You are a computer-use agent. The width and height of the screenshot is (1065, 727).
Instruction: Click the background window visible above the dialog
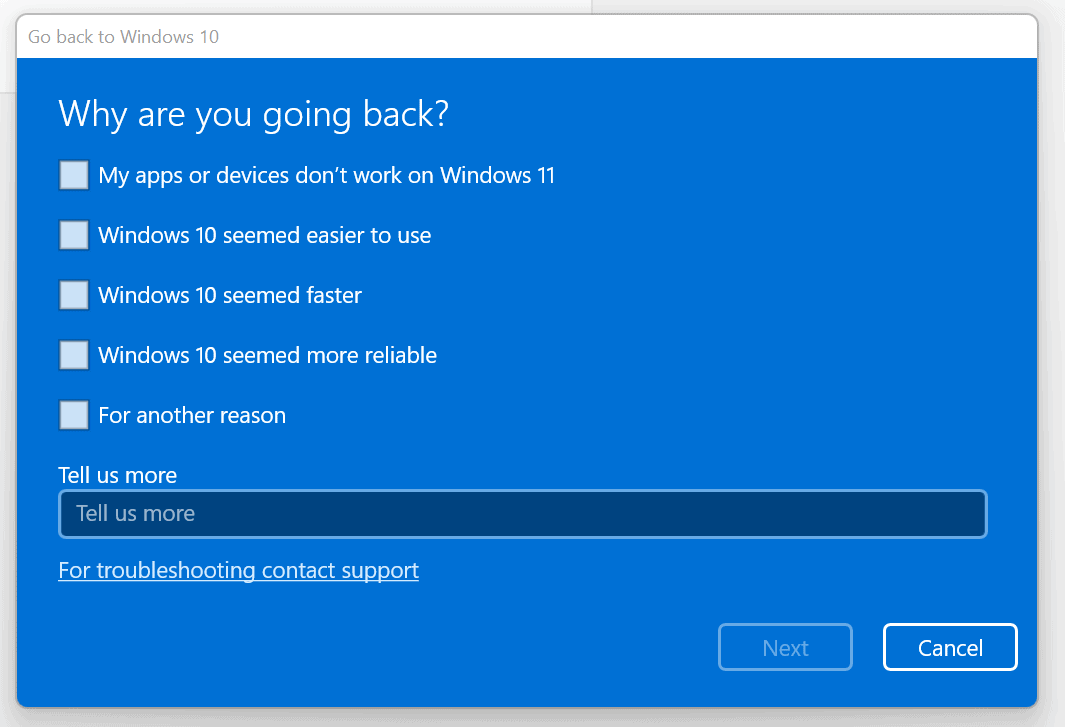pos(300,8)
